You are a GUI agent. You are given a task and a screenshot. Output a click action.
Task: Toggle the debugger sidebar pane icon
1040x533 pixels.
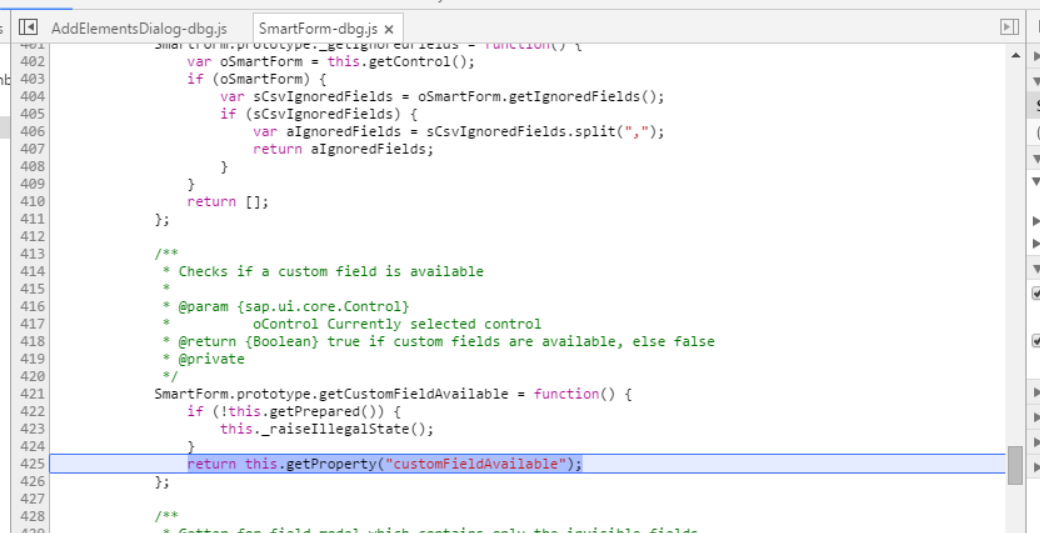coord(1009,27)
